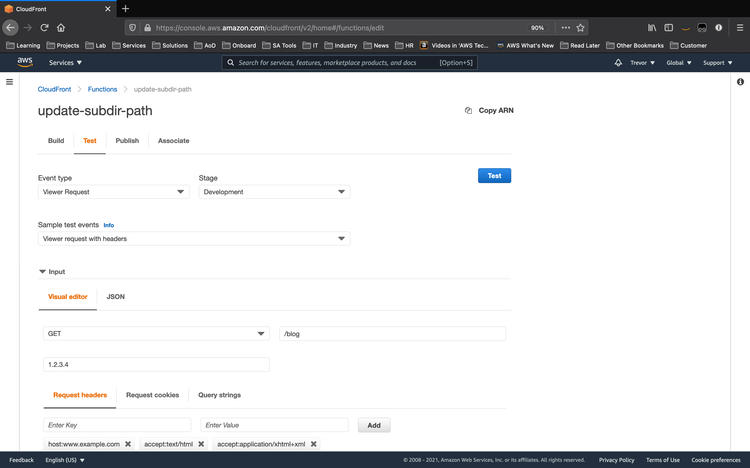Screen dimensions: 750x468
Task: Switch to the Build tab
Action: tap(56, 141)
